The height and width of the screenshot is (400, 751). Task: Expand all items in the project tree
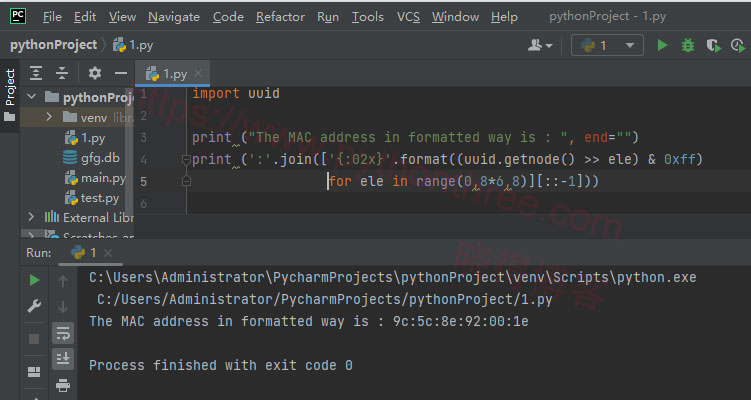pos(36,73)
